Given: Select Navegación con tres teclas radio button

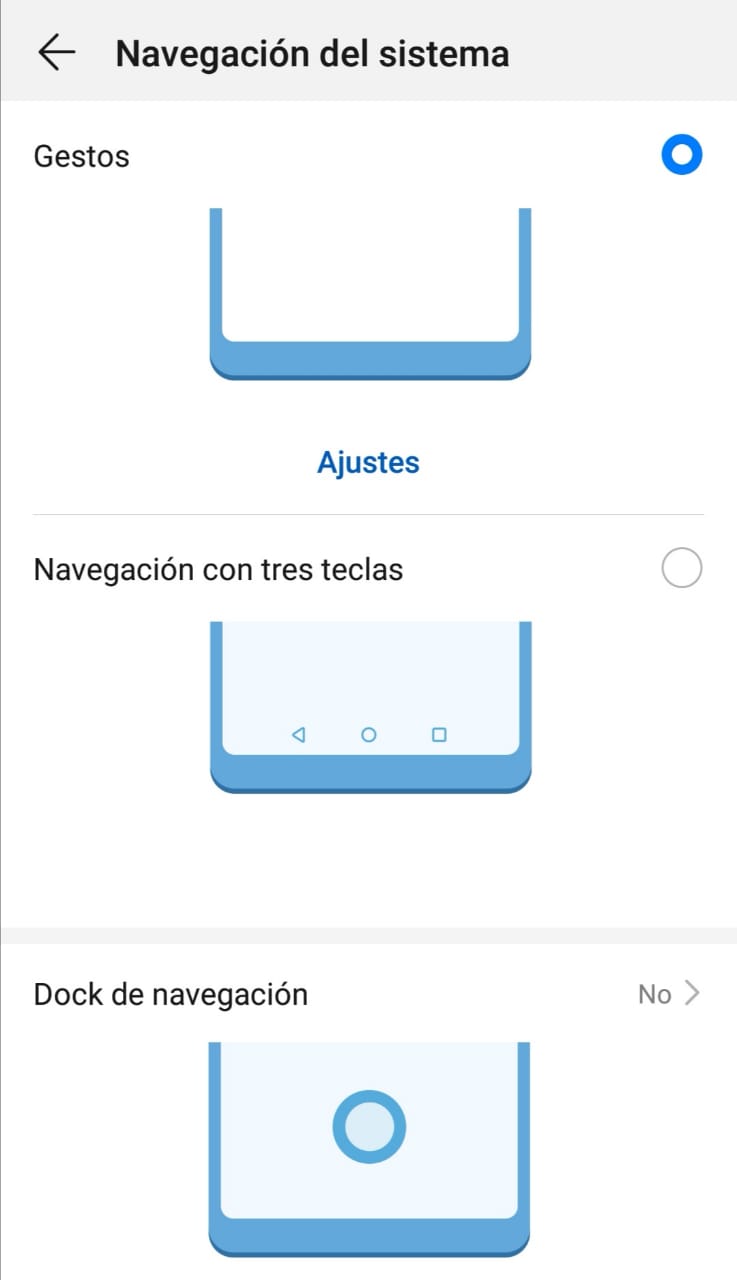Looking at the screenshot, I should (x=682, y=568).
